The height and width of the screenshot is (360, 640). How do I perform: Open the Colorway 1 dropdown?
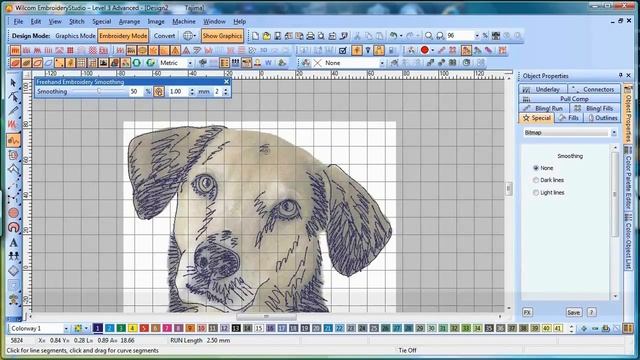coord(66,328)
